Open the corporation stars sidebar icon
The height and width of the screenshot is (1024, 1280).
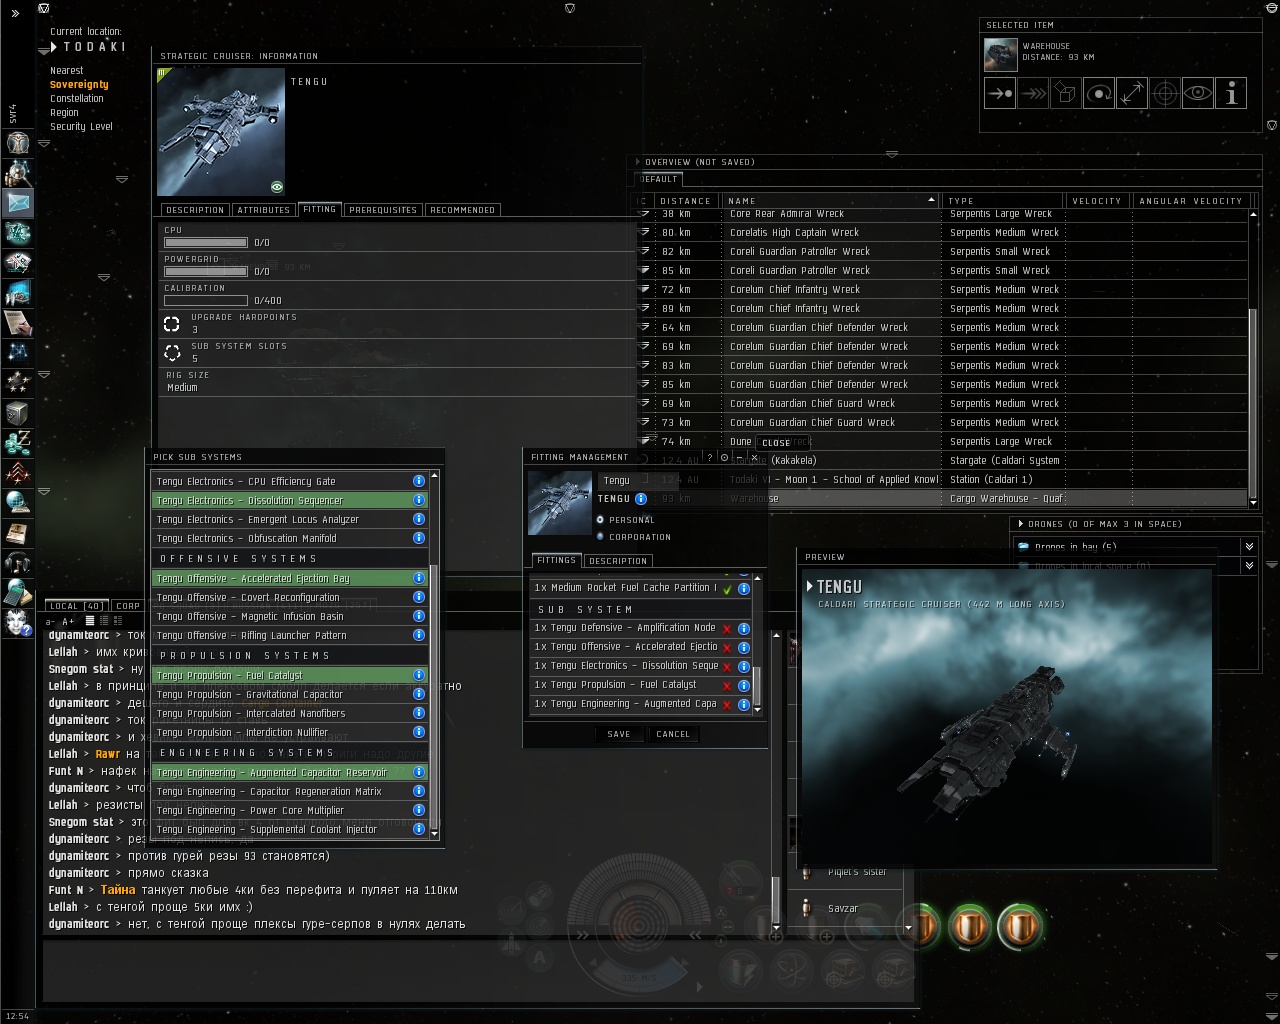click(18, 383)
